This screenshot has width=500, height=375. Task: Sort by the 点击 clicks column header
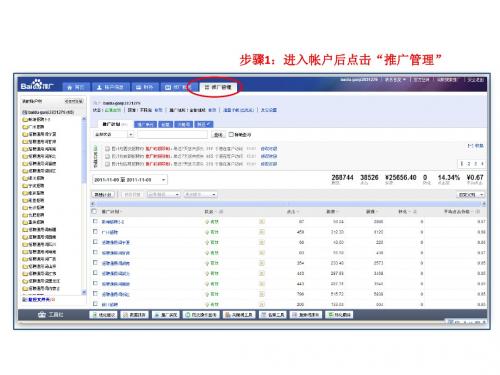(293, 212)
